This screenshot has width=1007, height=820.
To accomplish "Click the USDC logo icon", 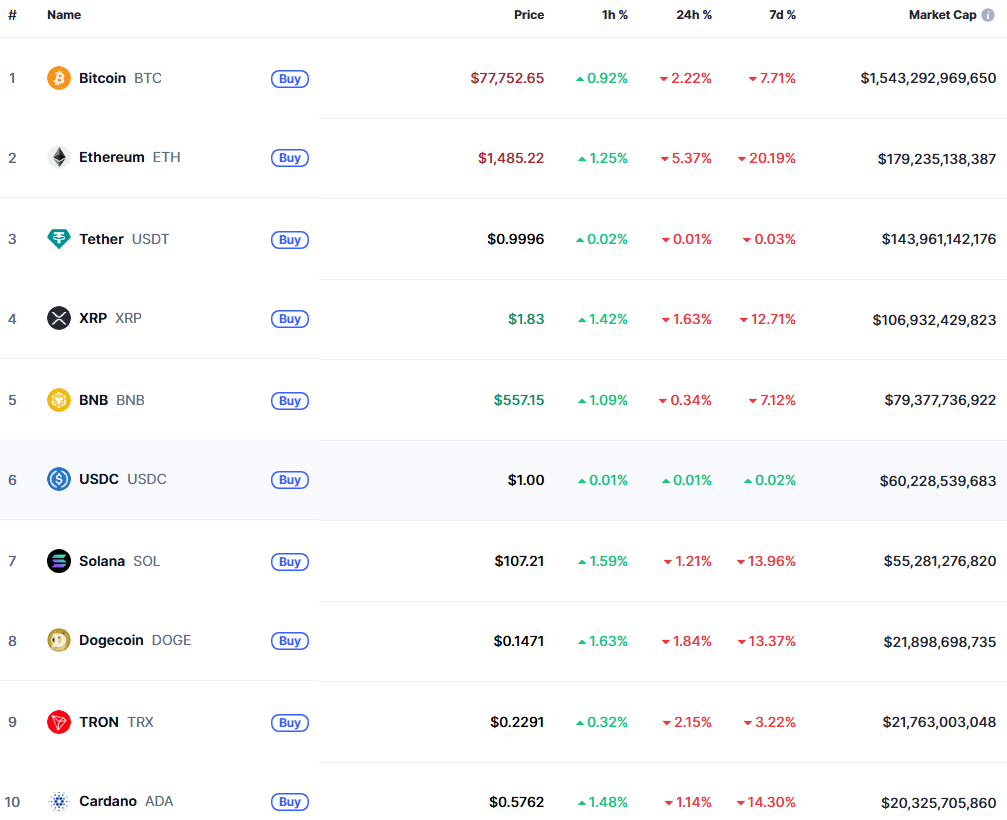I will [x=59, y=479].
